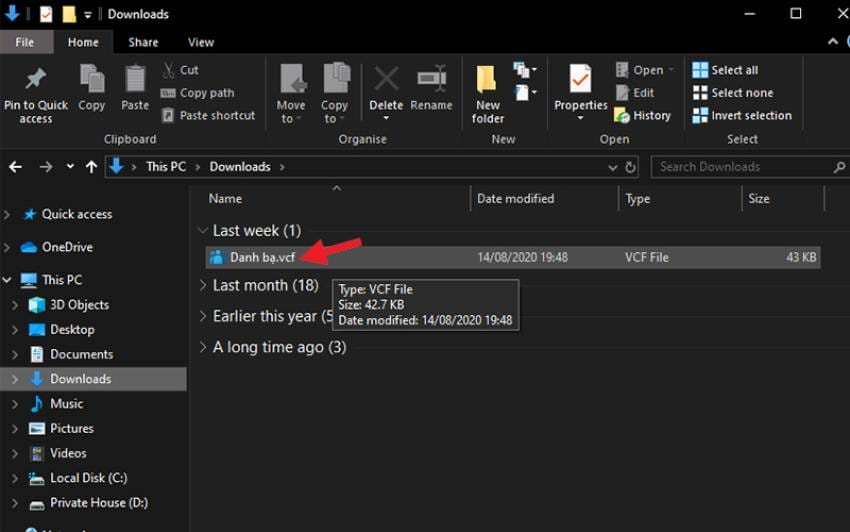
Task: Switch to the View ribbon tab
Action: (x=201, y=42)
